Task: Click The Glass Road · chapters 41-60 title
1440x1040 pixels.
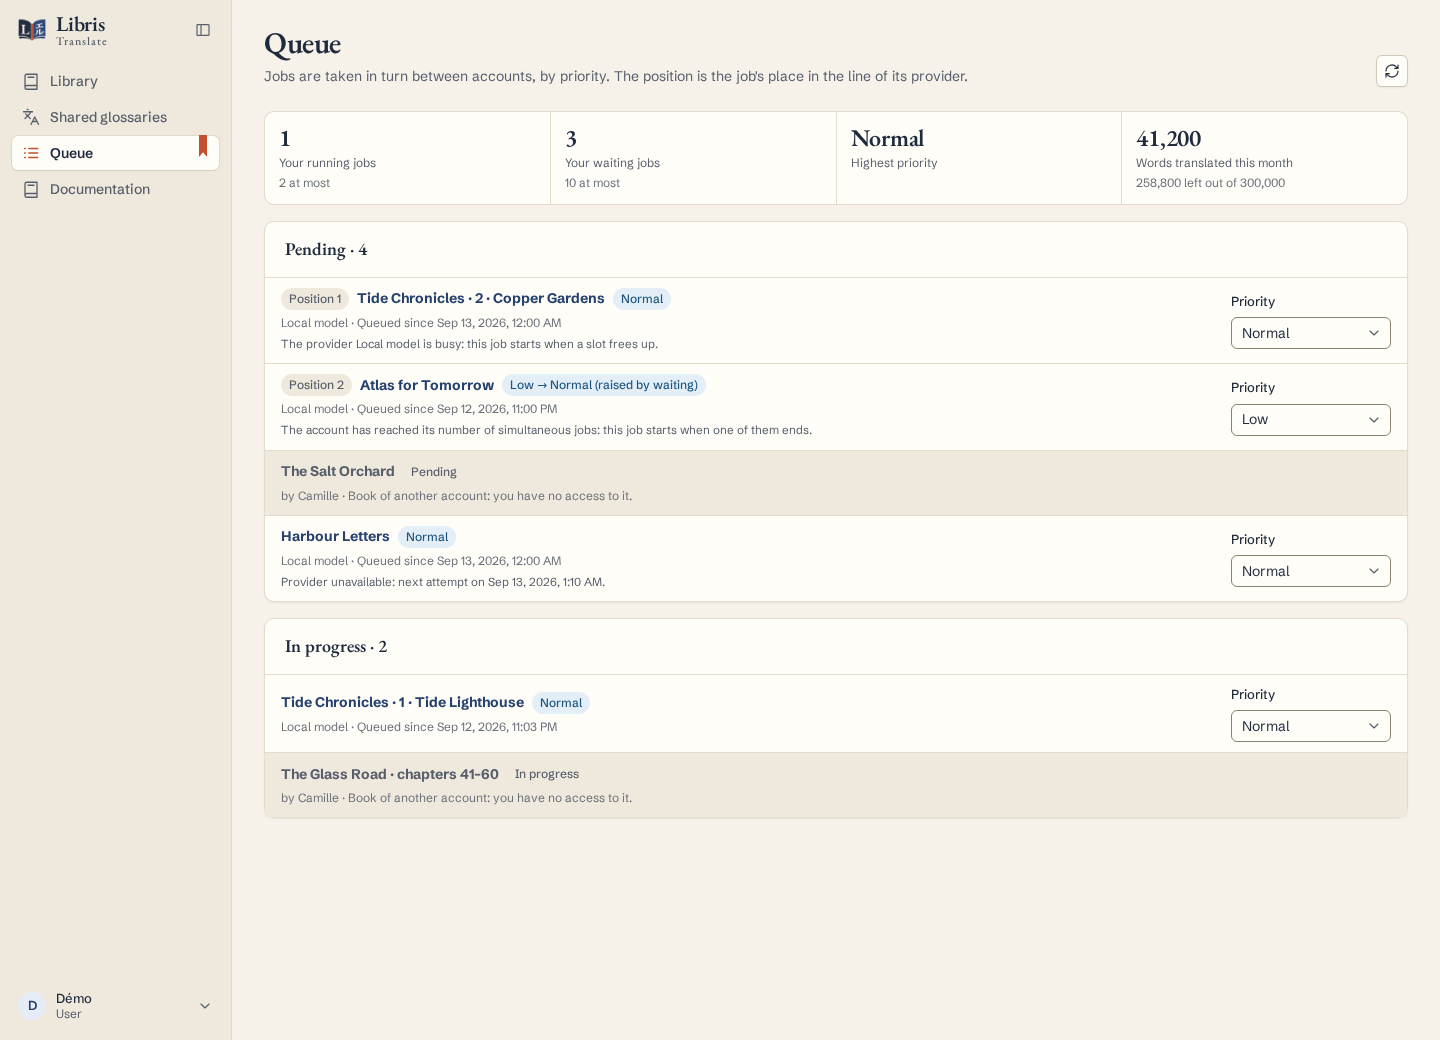Action: tap(390, 774)
